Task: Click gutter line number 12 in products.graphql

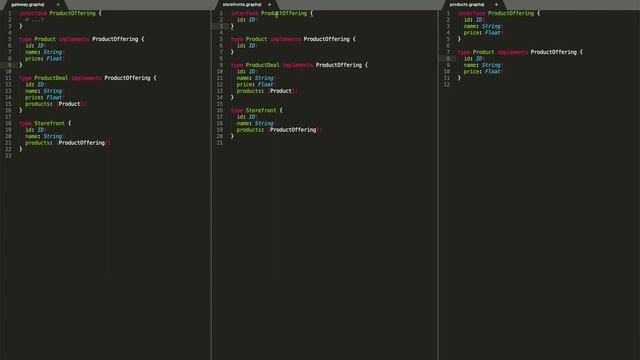Action: pyautogui.click(x=447, y=84)
